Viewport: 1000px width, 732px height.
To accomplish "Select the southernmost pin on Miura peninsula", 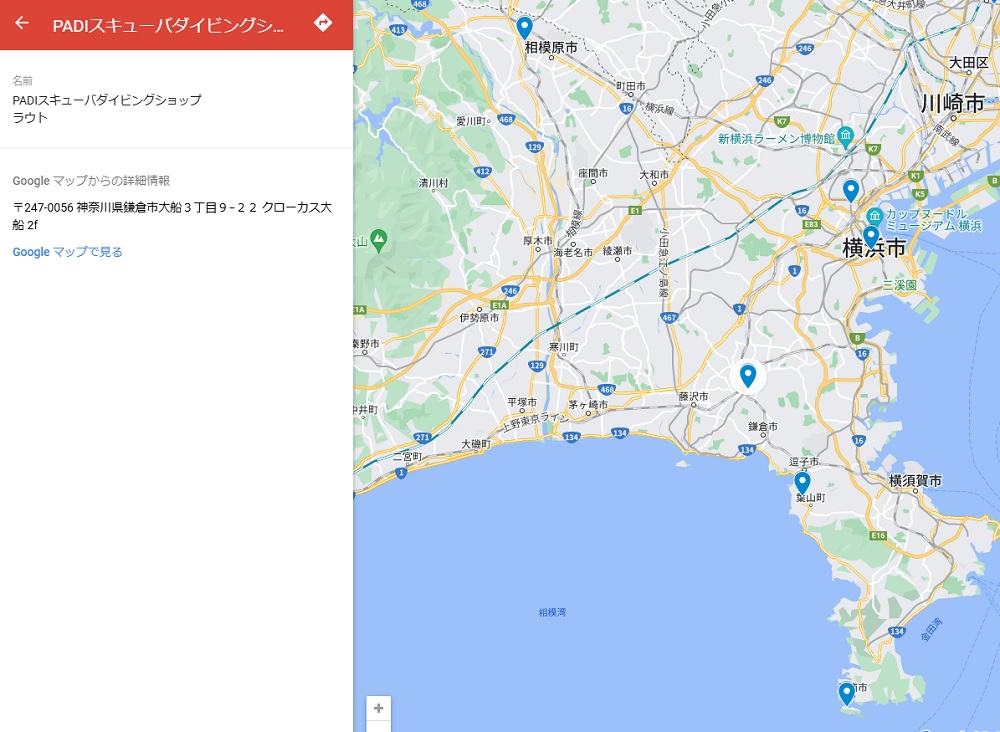I will 846,692.
